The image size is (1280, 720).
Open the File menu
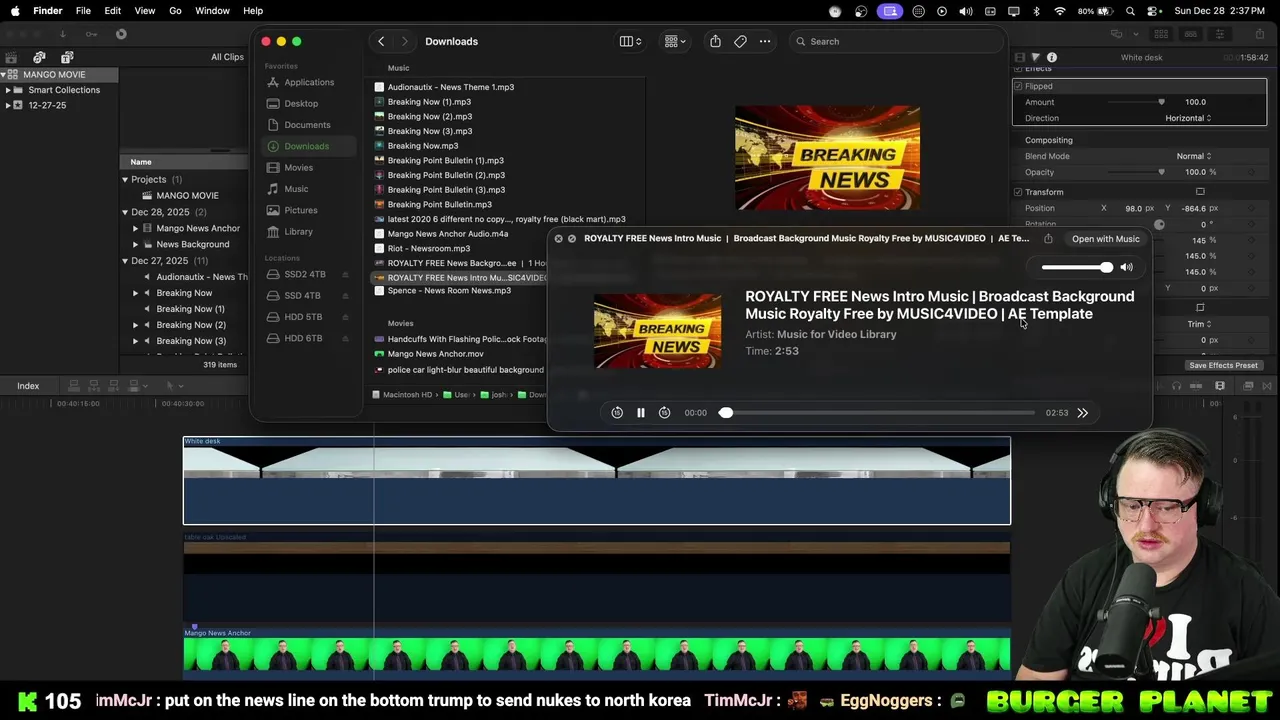pos(83,11)
